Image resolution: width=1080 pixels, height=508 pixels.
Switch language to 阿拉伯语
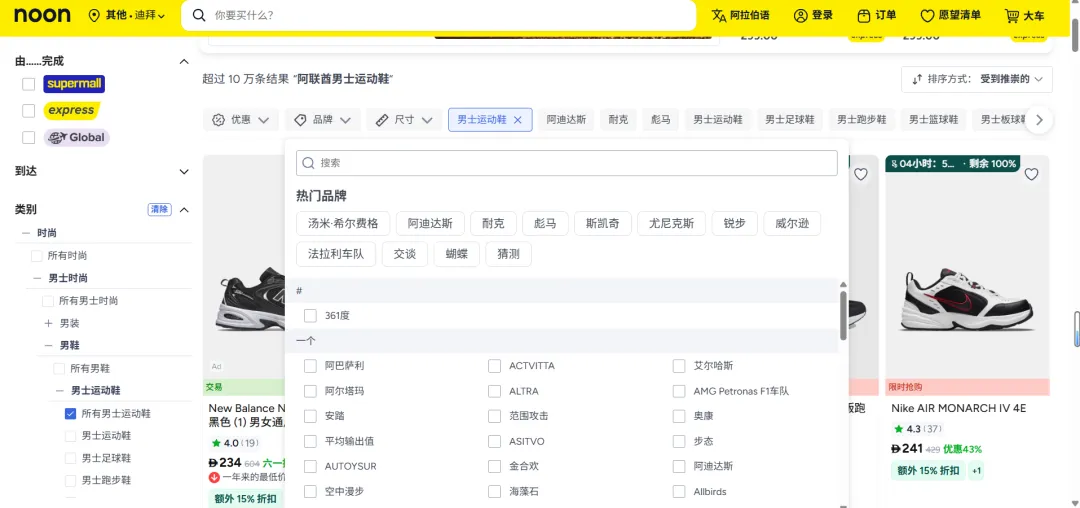pos(740,15)
